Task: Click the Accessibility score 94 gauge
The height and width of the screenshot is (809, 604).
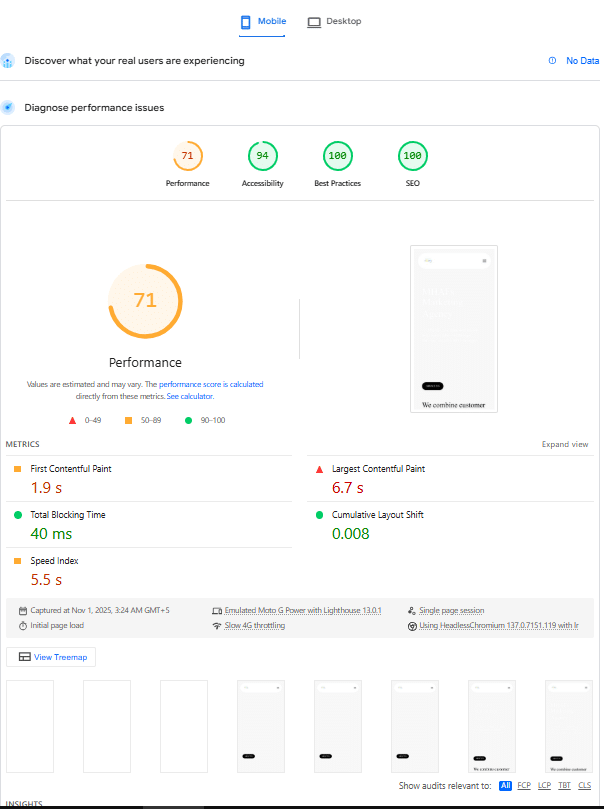Action: pos(262,156)
